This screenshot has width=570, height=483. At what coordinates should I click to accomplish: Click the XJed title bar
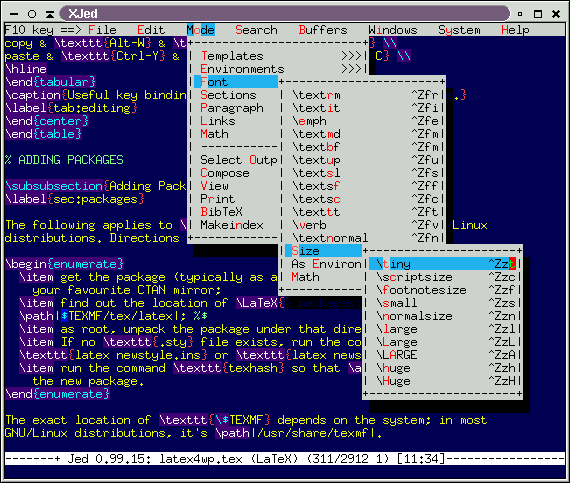(285, 14)
